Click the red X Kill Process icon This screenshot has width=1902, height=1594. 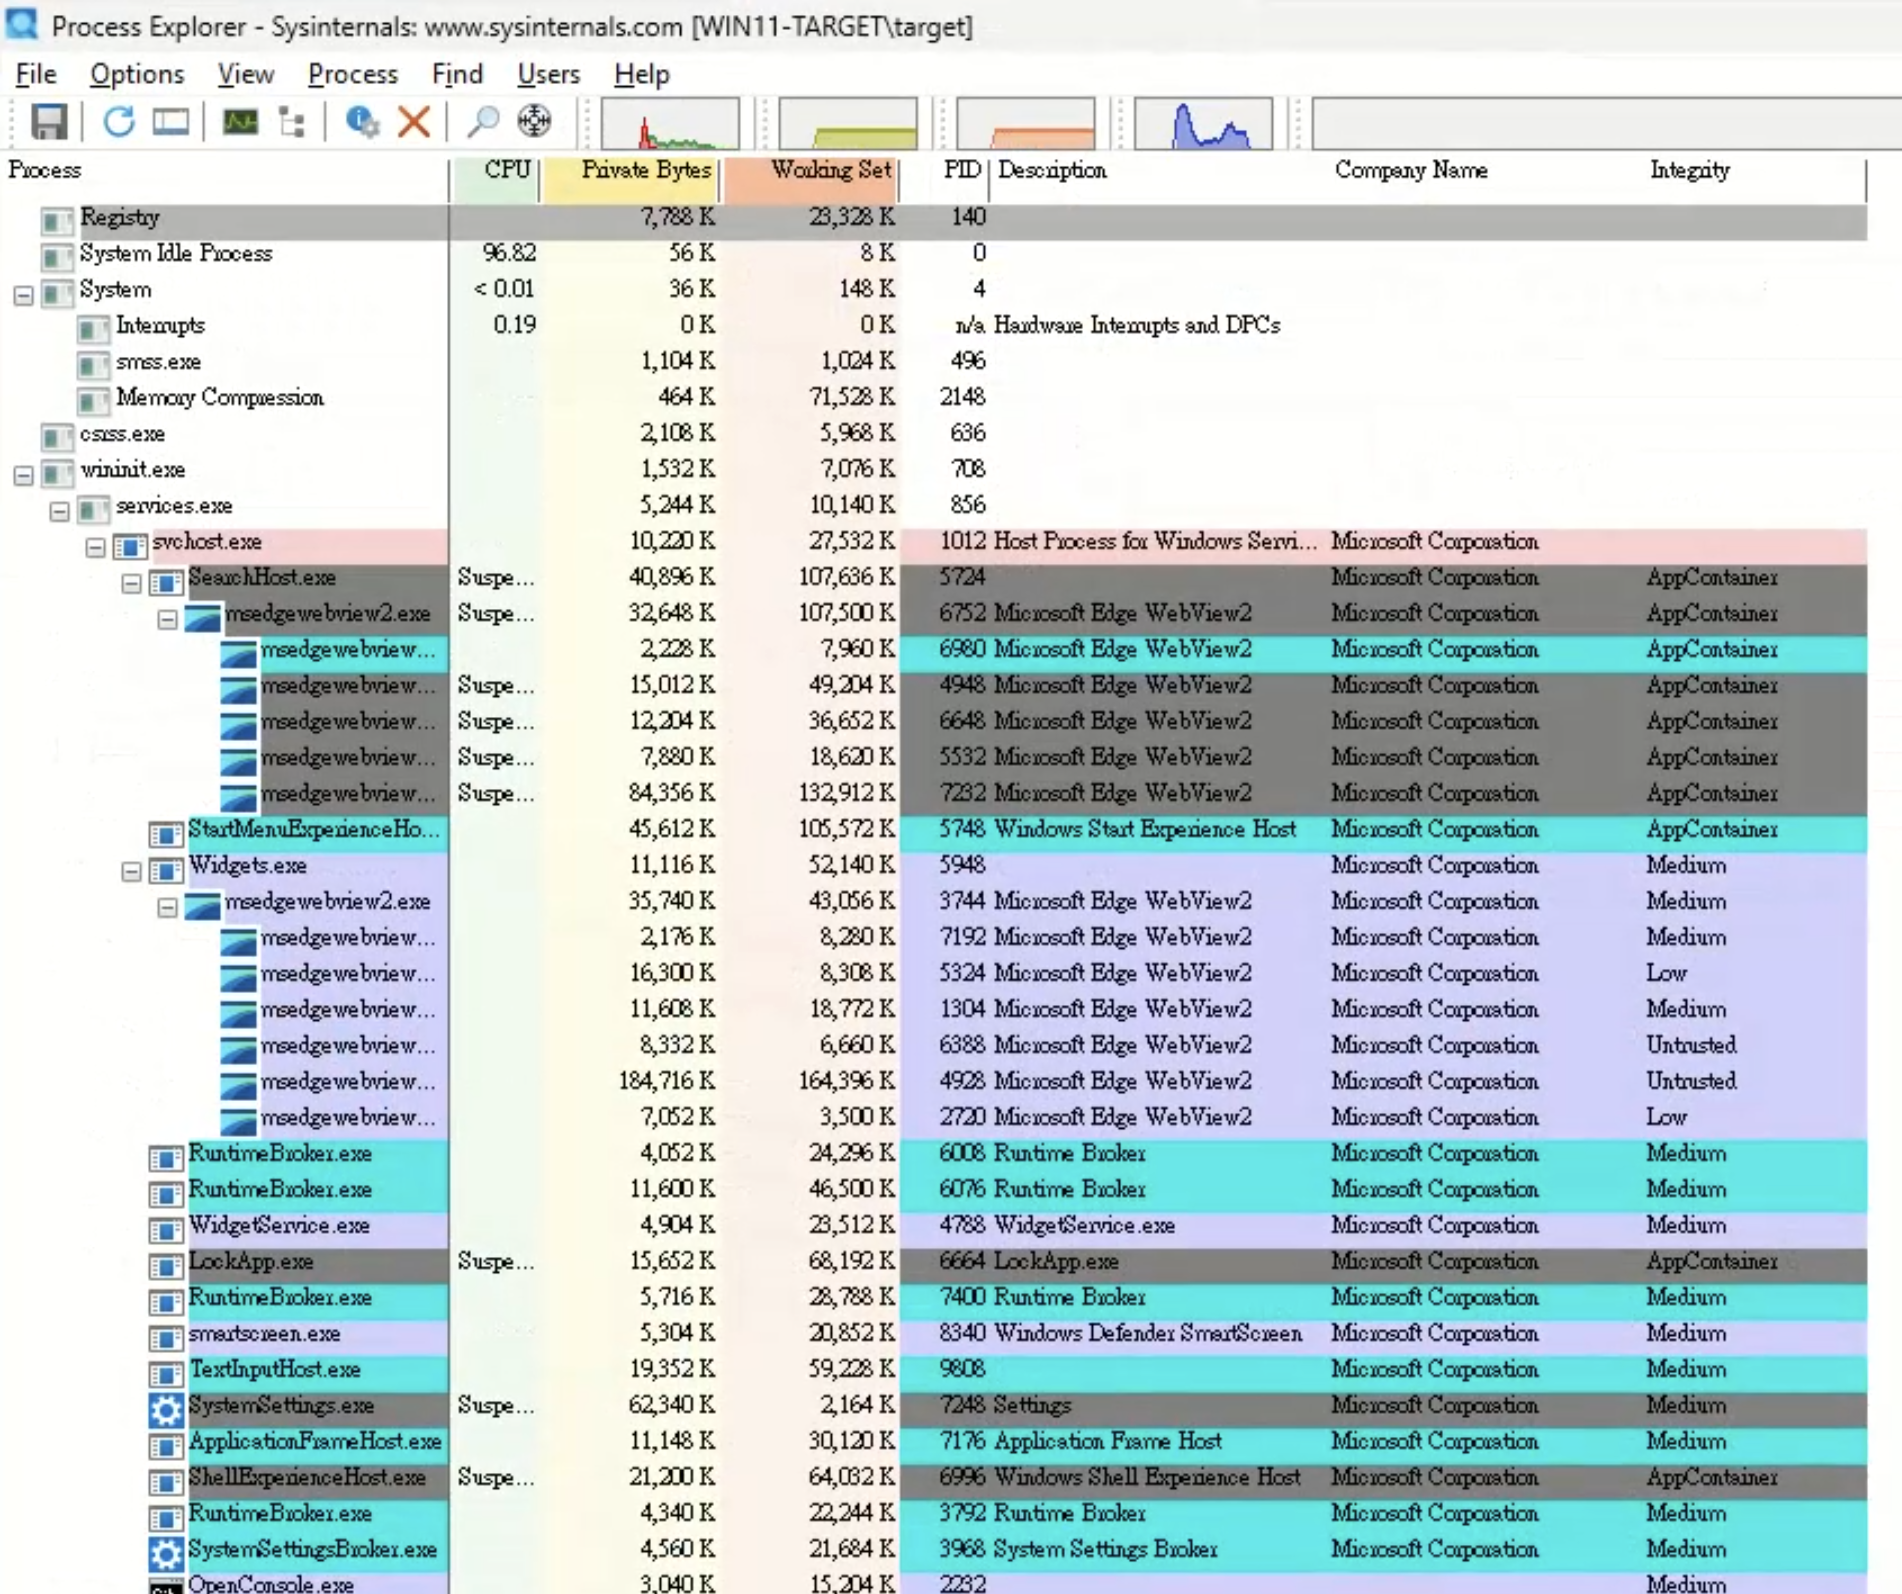click(x=413, y=122)
